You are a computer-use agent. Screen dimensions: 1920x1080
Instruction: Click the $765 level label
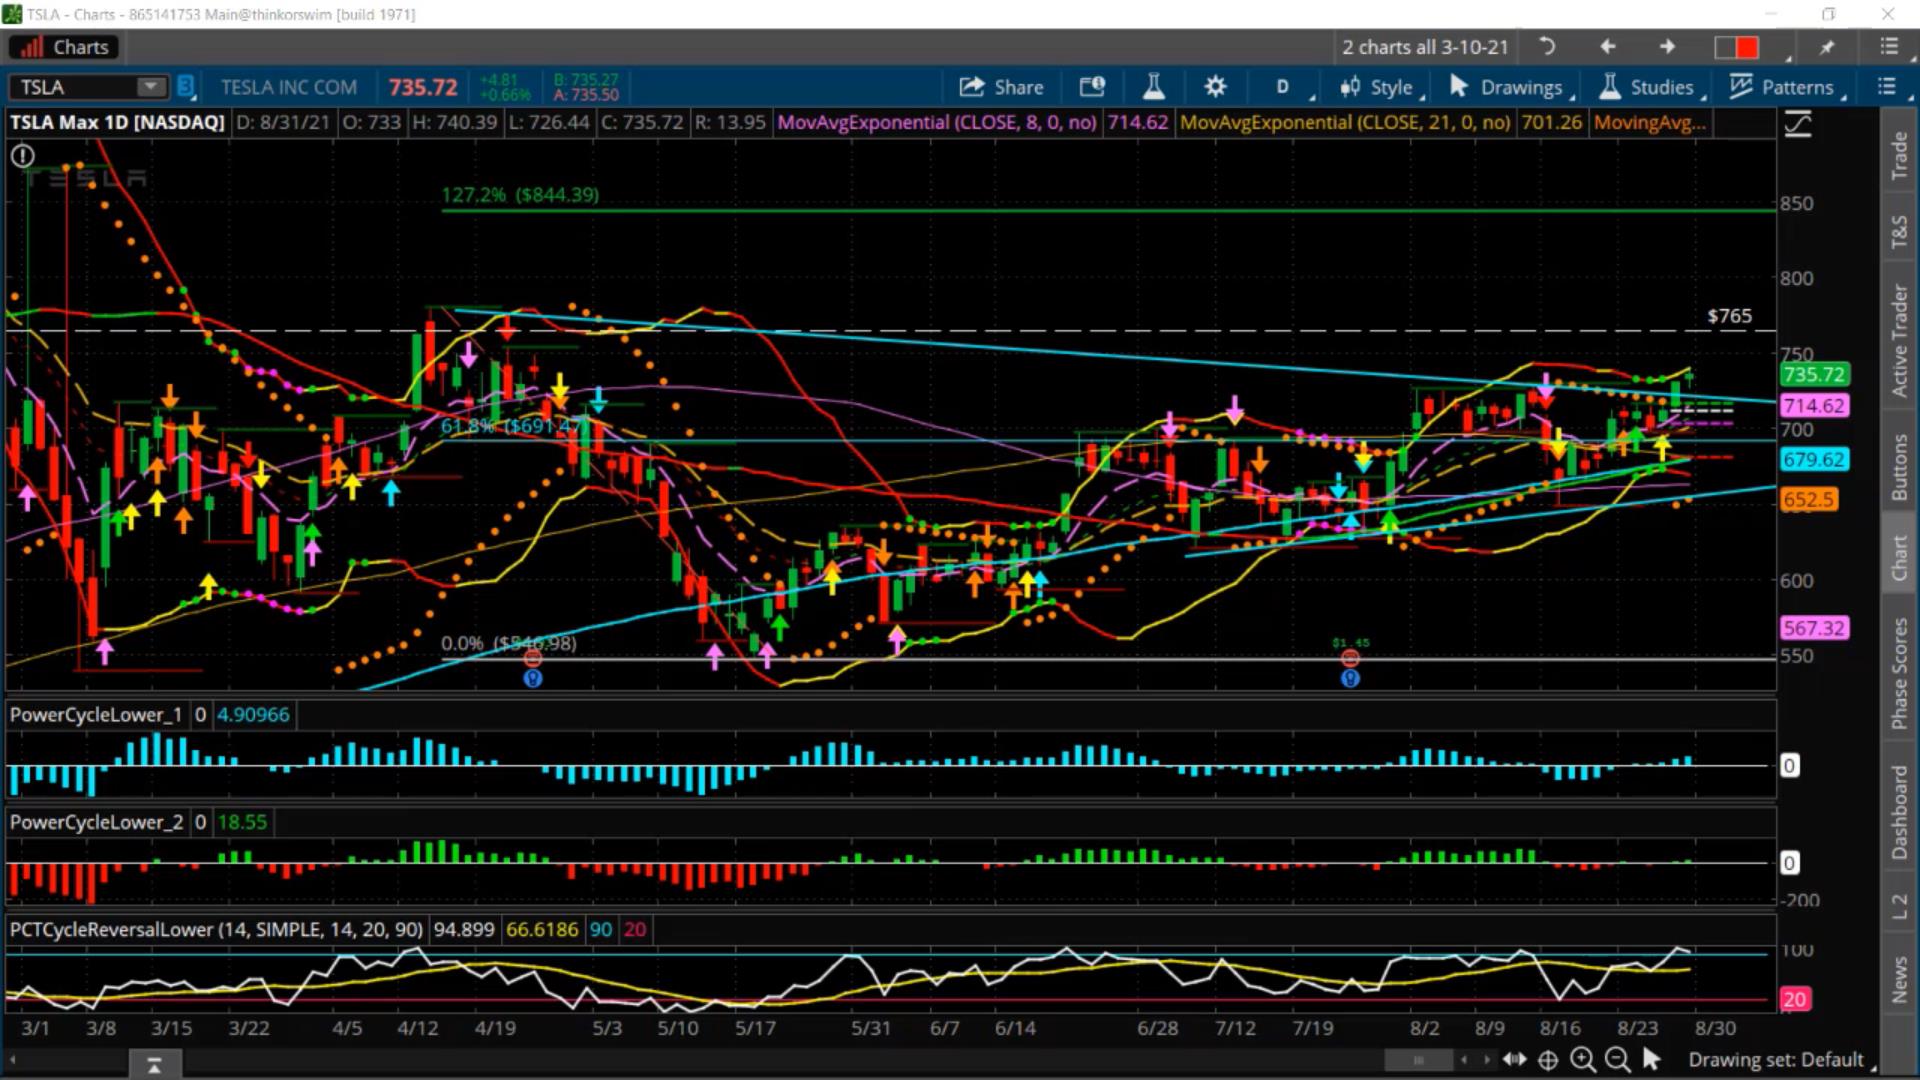(1729, 316)
